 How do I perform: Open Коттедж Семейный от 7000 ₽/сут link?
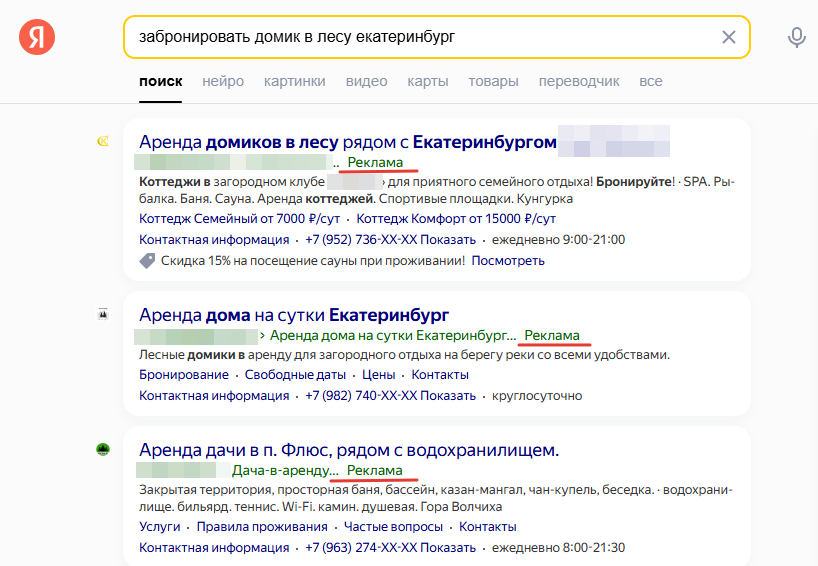(x=239, y=219)
